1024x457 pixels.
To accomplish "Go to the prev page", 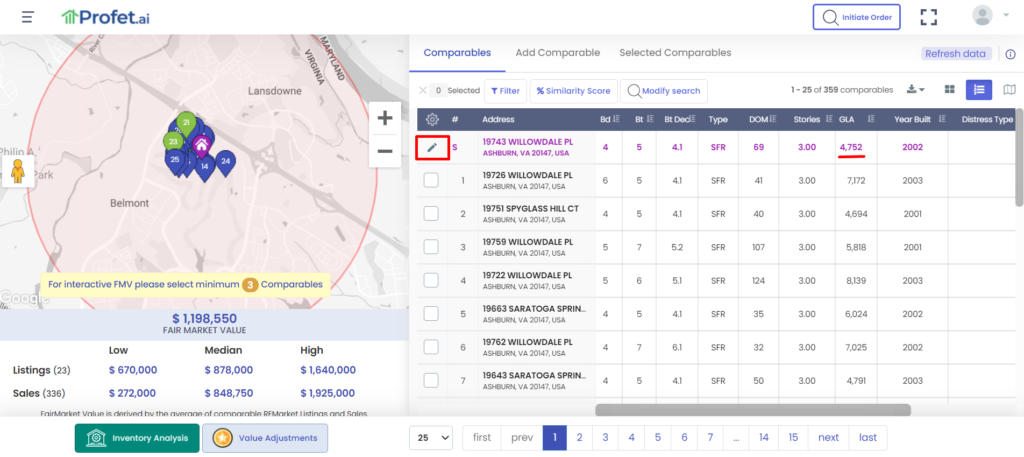I will [522, 437].
